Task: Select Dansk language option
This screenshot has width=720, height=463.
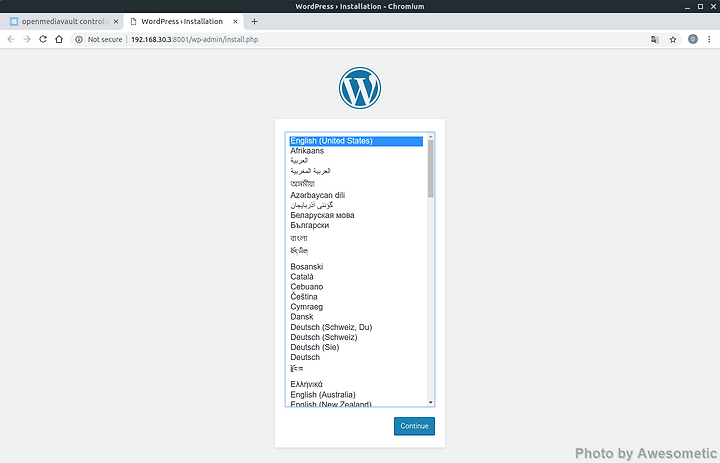Action: (356, 317)
